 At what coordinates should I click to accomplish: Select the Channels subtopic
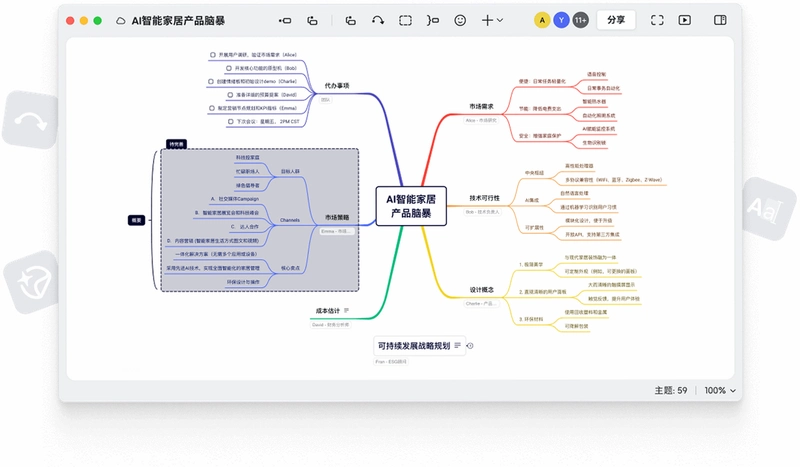coord(290,220)
